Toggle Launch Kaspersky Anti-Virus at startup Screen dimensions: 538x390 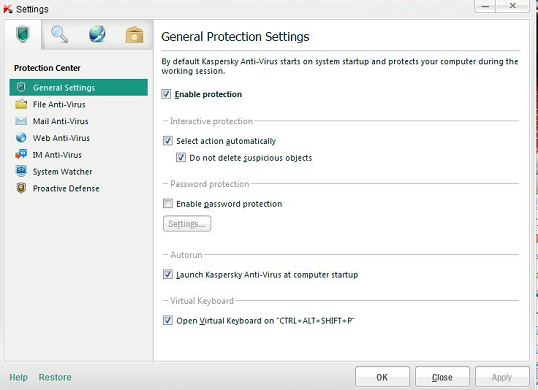[x=168, y=274]
